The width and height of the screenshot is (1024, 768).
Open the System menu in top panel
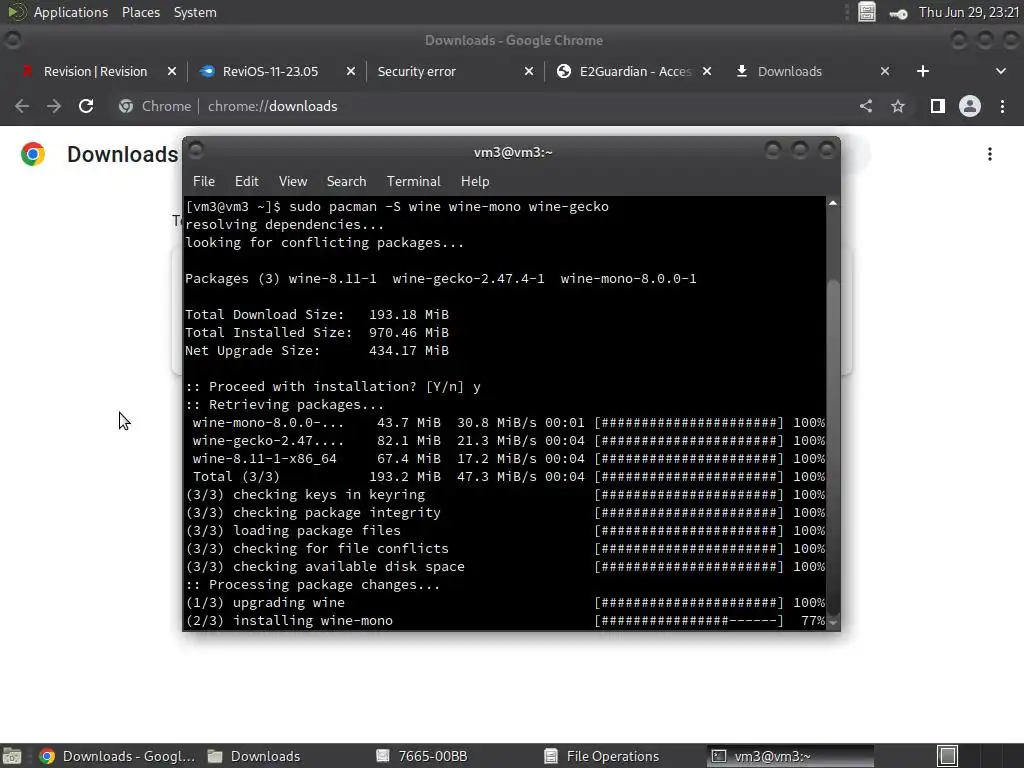tap(195, 12)
